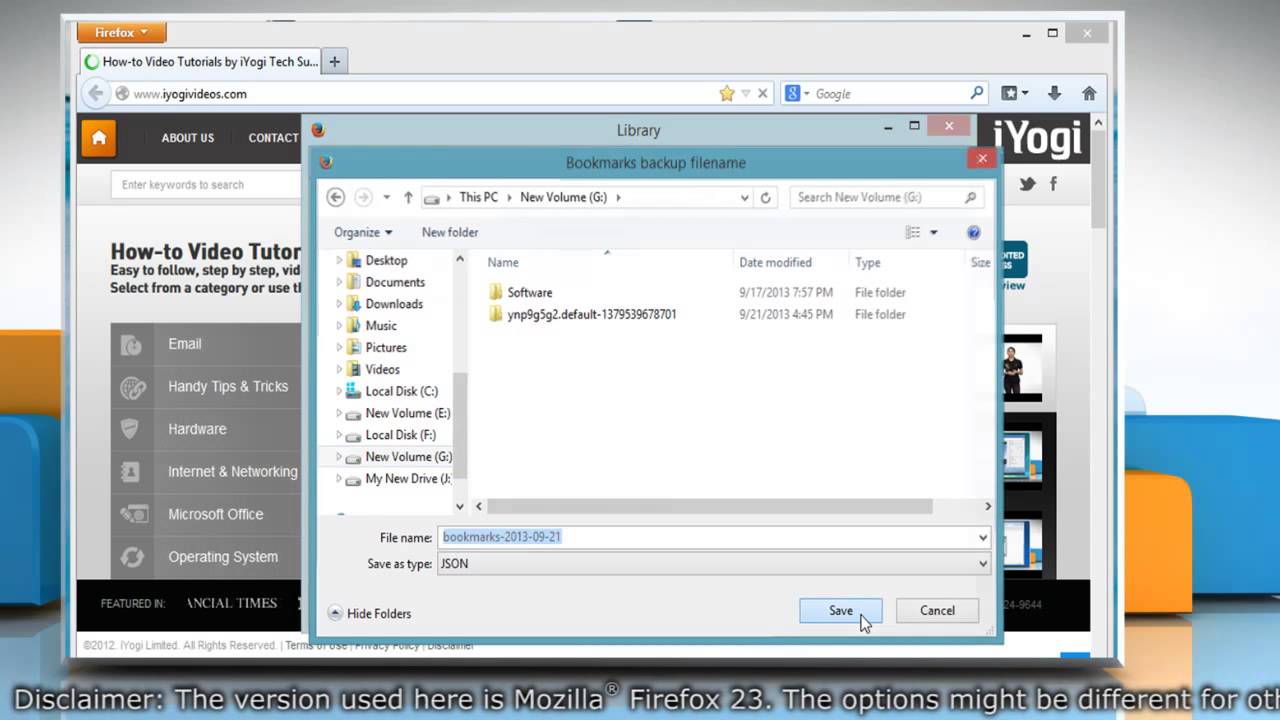Click the Software folder icon

click(495, 292)
